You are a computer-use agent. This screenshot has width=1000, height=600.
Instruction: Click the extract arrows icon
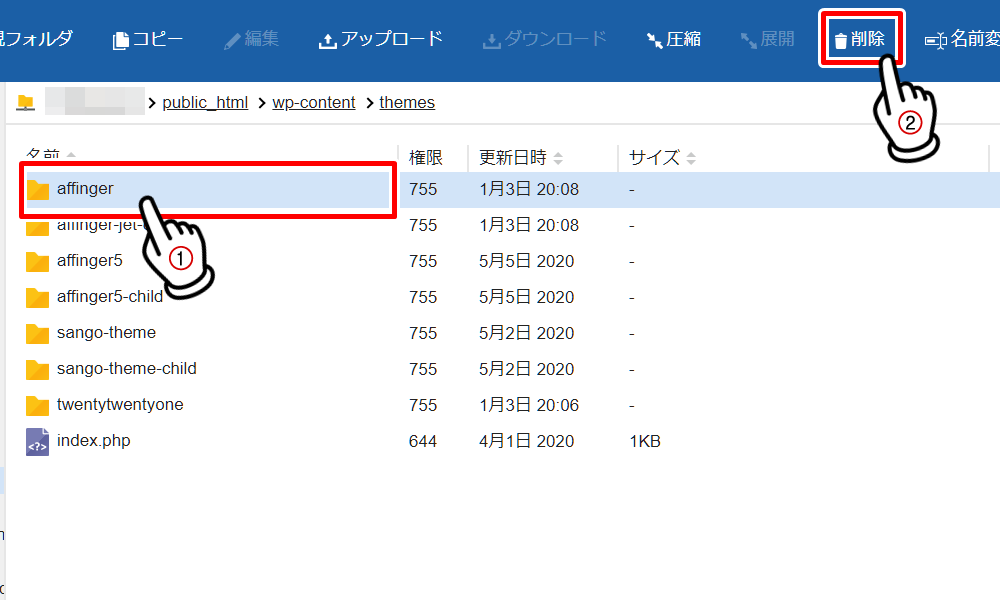(x=748, y=41)
